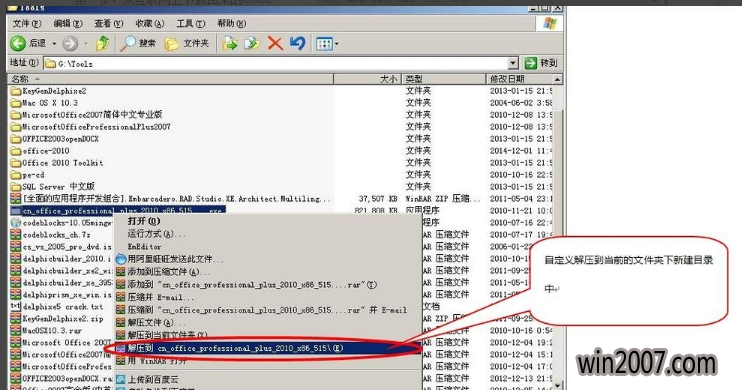Click the red Delete X icon
The height and width of the screenshot is (390, 742).
tap(275, 44)
